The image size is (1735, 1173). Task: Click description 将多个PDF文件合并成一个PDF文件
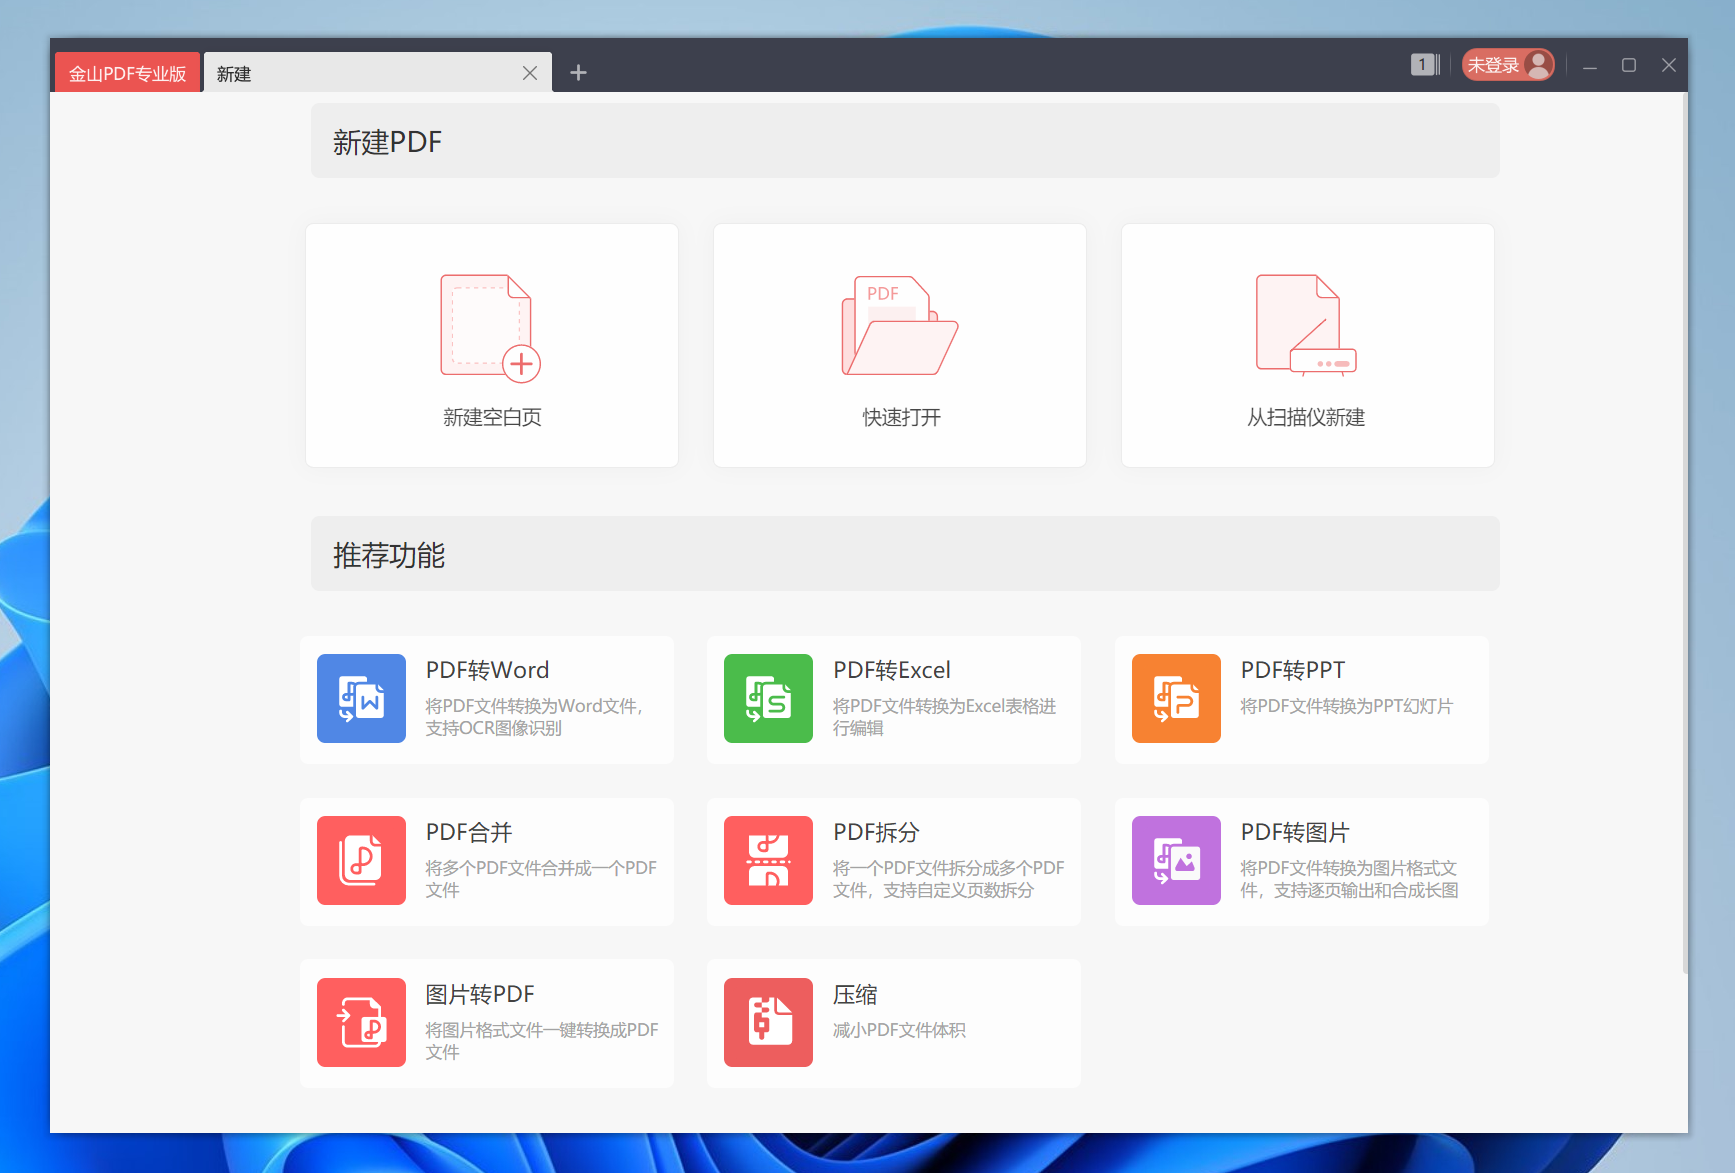(x=541, y=879)
